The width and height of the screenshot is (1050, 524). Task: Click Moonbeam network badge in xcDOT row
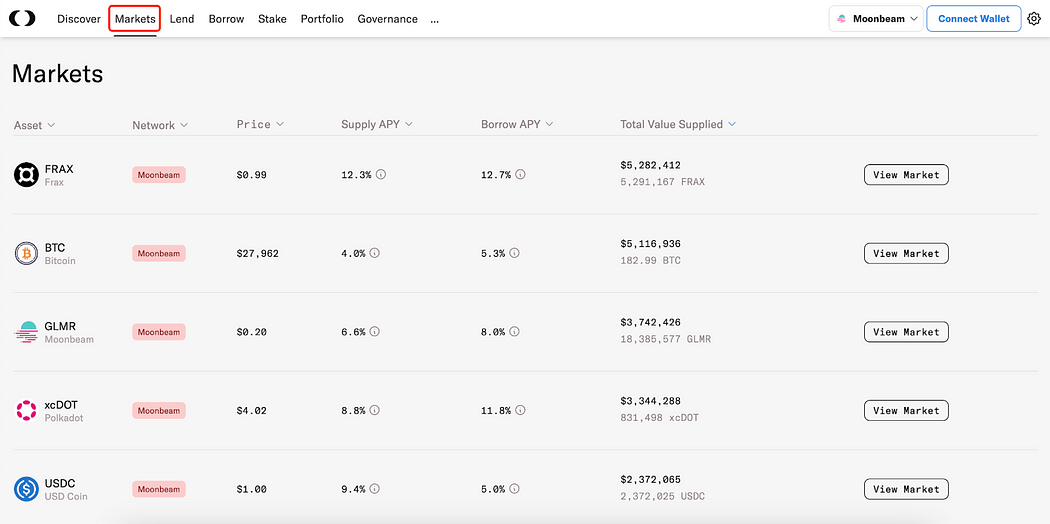pyautogui.click(x=159, y=410)
